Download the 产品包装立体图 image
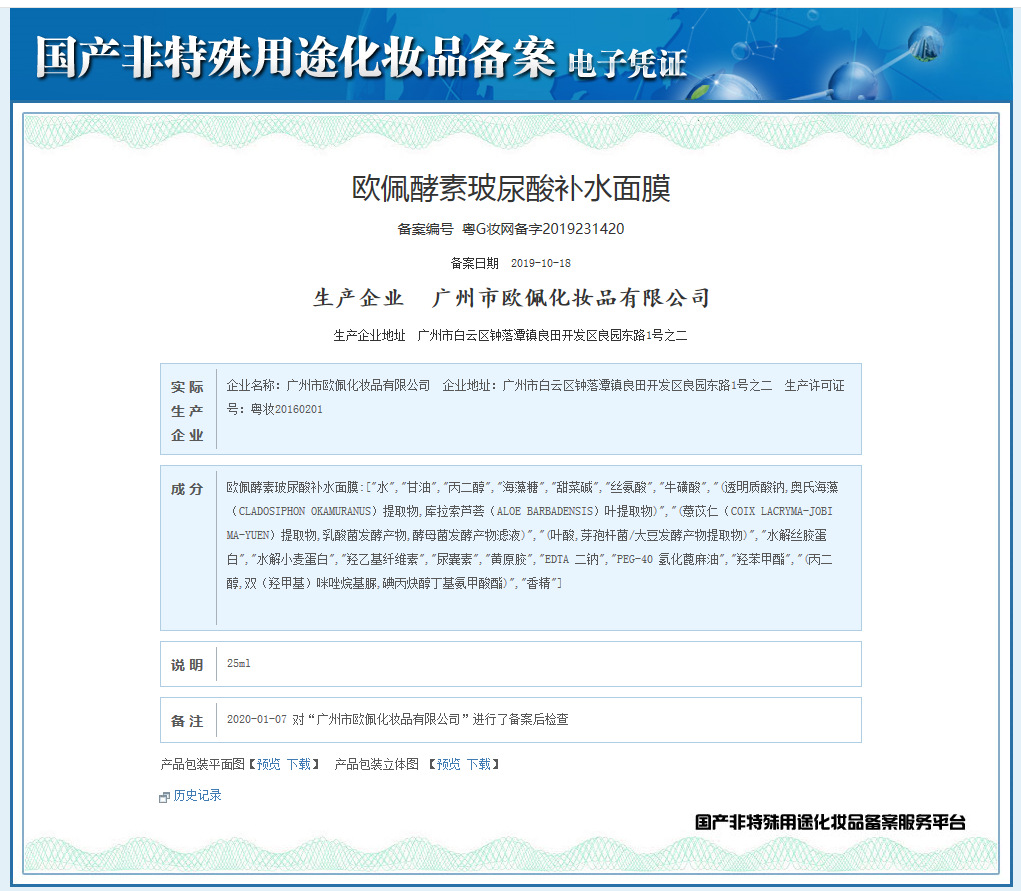Image resolution: width=1021 pixels, height=891 pixels. point(479,764)
